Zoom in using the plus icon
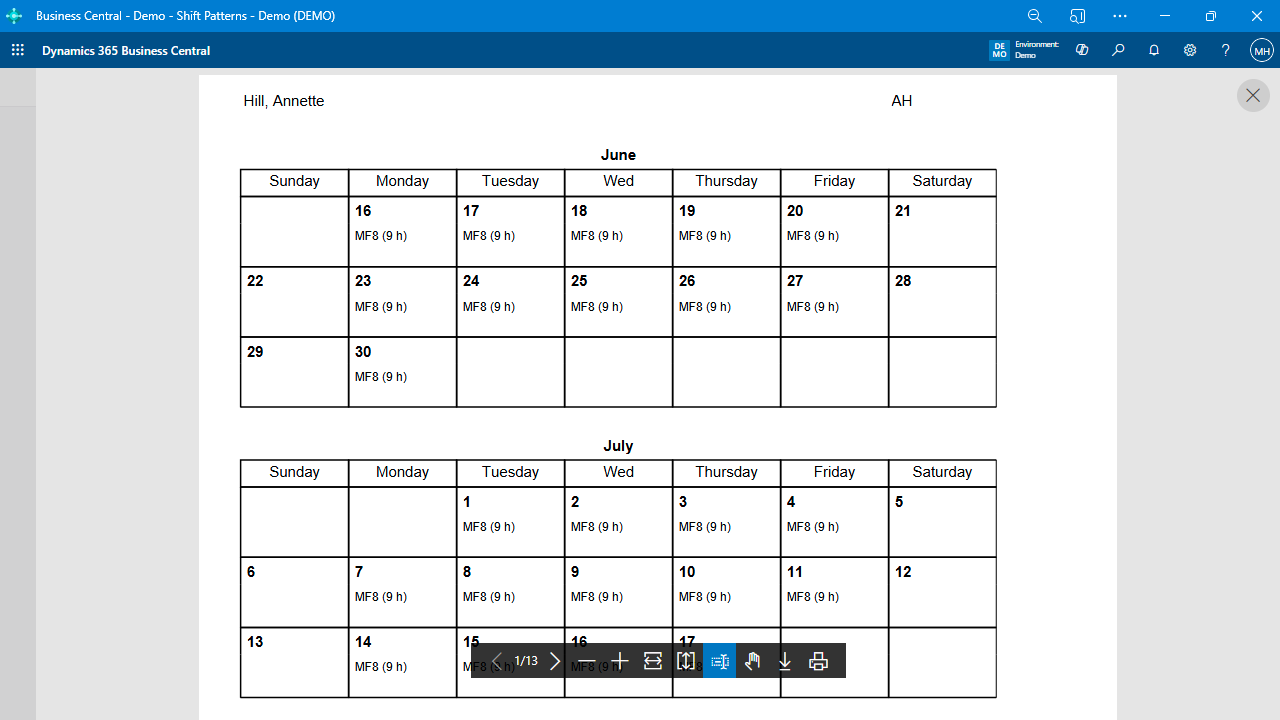Image resolution: width=1280 pixels, height=720 pixels. [x=620, y=661]
